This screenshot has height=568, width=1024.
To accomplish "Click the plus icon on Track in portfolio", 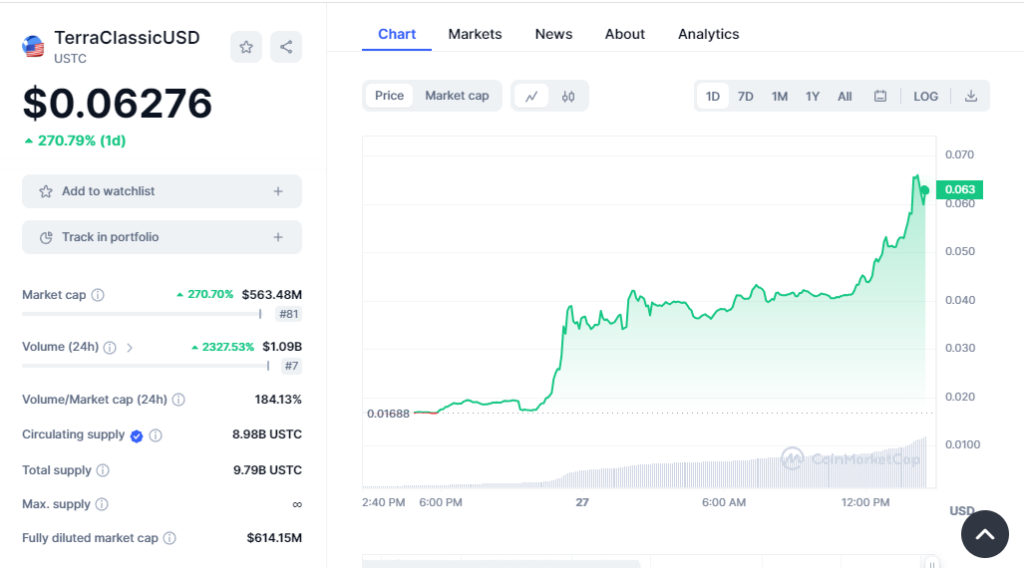I will (278, 237).
